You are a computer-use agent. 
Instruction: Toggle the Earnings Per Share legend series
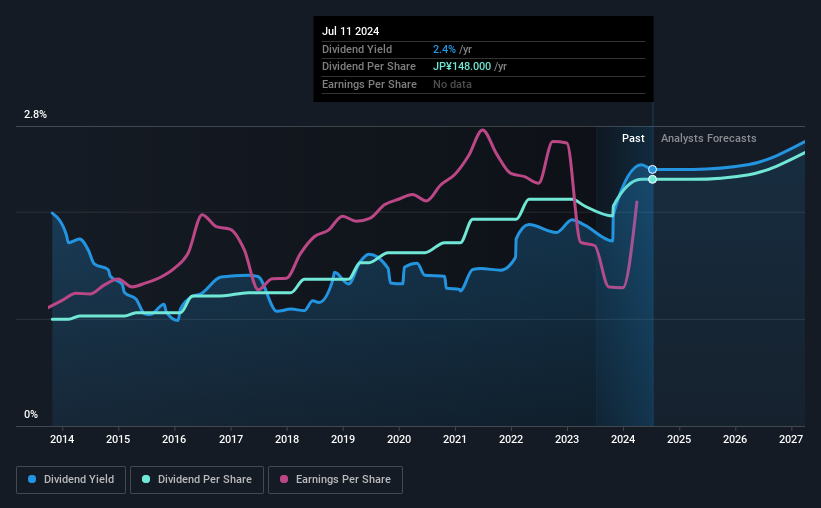pos(335,480)
